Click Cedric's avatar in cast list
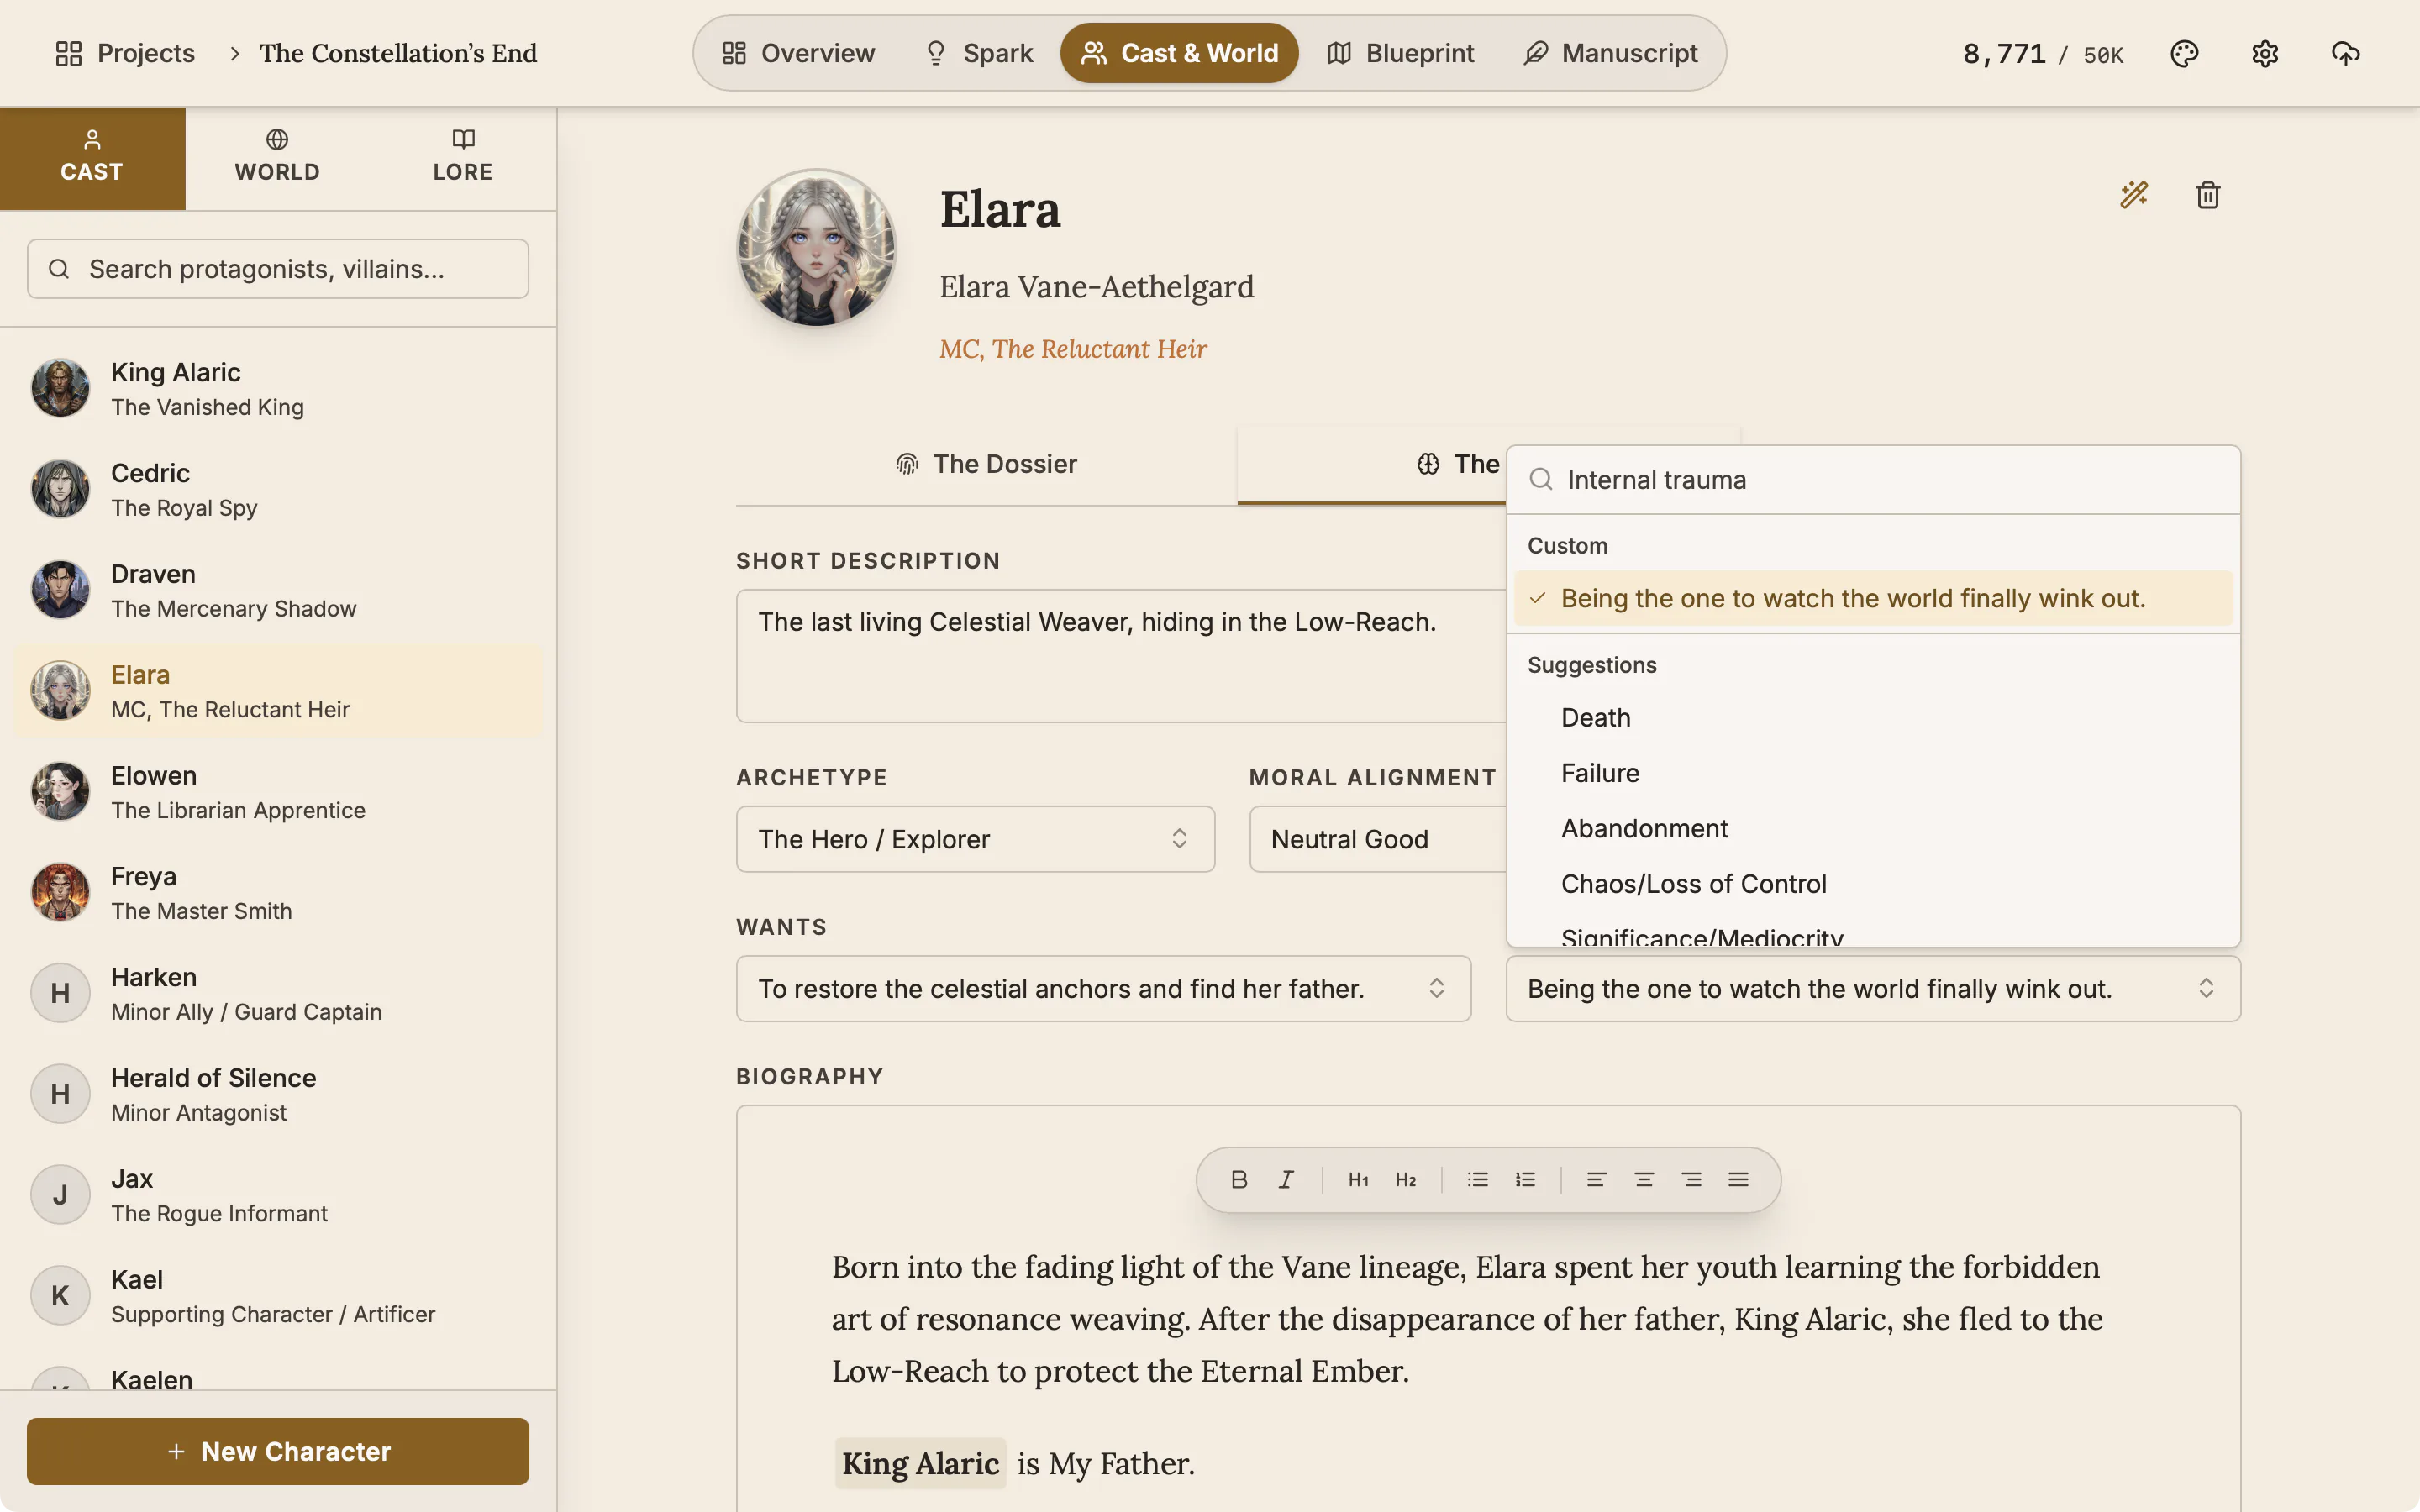The width and height of the screenshot is (2420, 1512). (60, 489)
